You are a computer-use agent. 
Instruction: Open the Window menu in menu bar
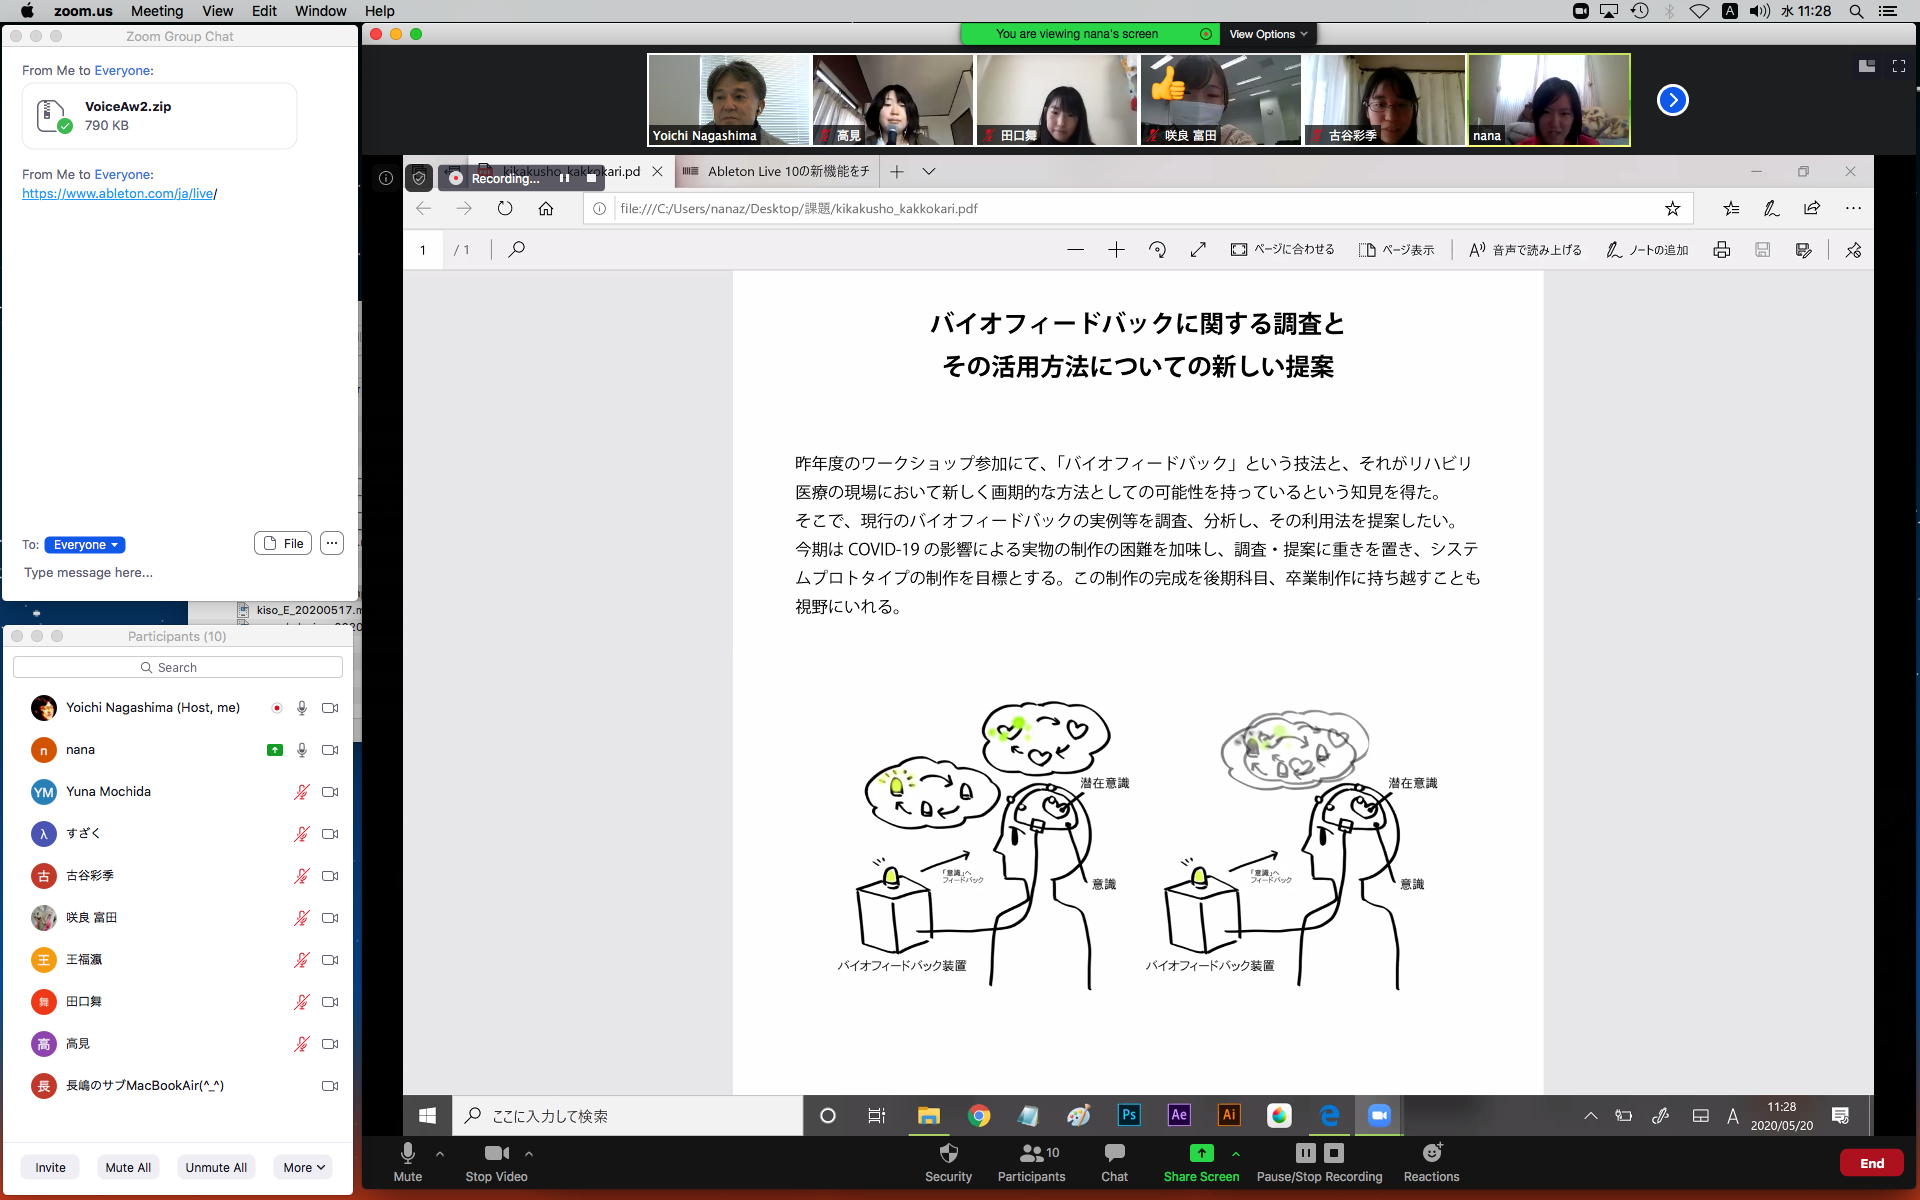[x=320, y=11]
